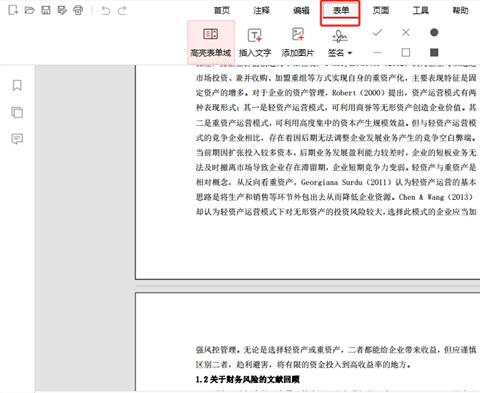Click the heading 1.2 关于财务风险的文献回顾
The height and width of the screenshot is (393, 480).
tap(248, 379)
